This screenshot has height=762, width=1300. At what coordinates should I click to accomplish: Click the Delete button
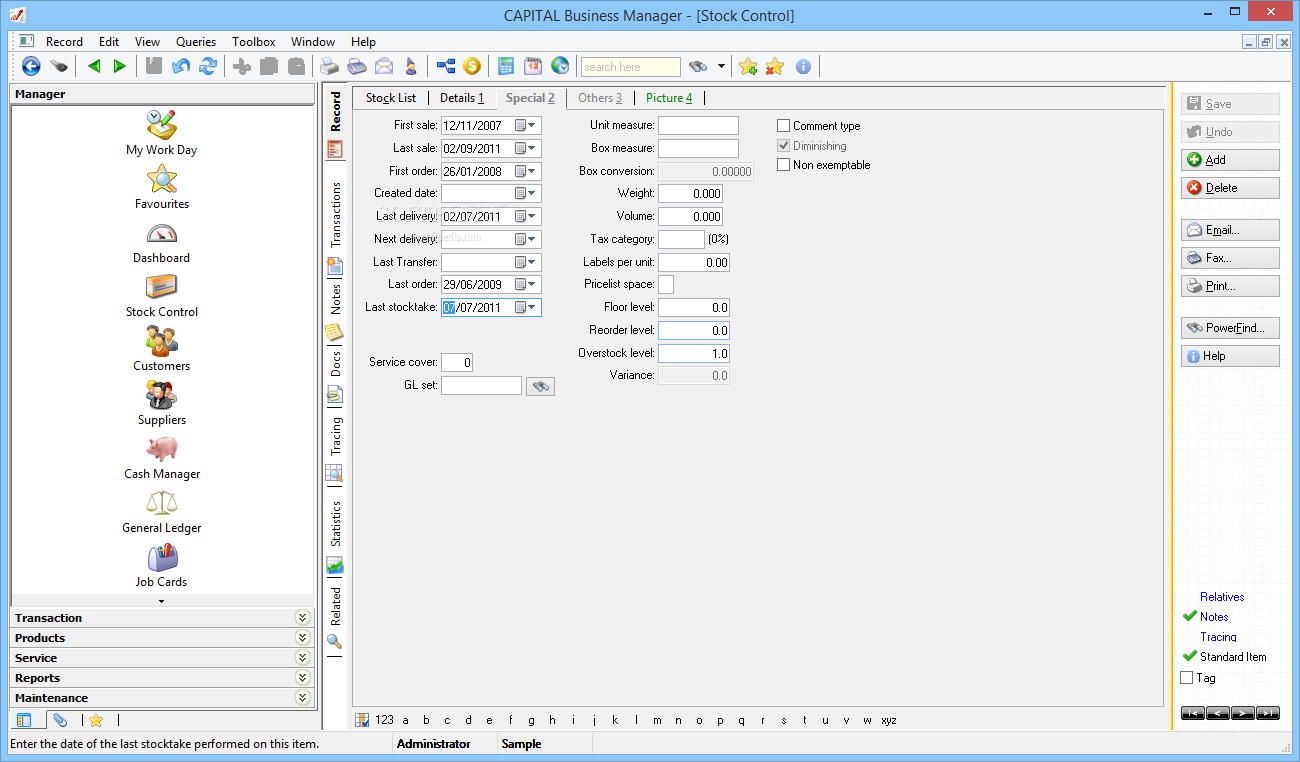(x=1230, y=188)
